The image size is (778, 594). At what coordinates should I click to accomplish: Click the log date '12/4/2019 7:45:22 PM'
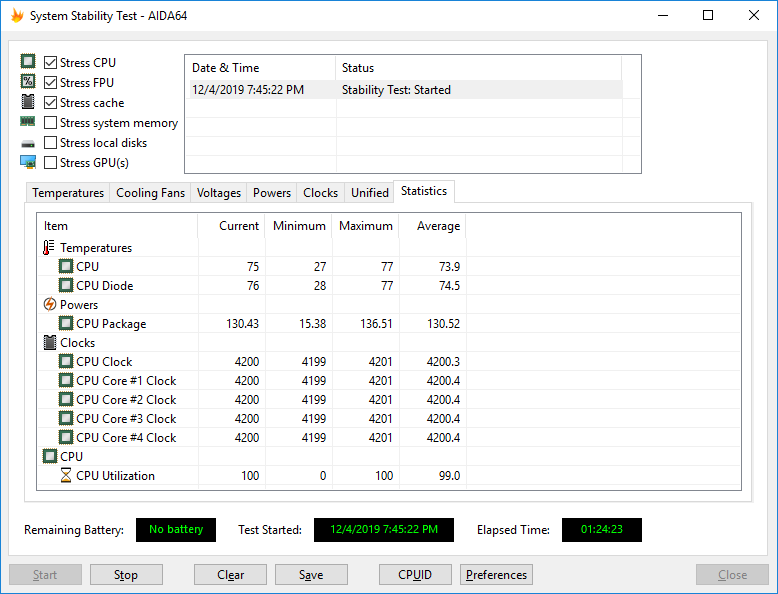tap(248, 90)
